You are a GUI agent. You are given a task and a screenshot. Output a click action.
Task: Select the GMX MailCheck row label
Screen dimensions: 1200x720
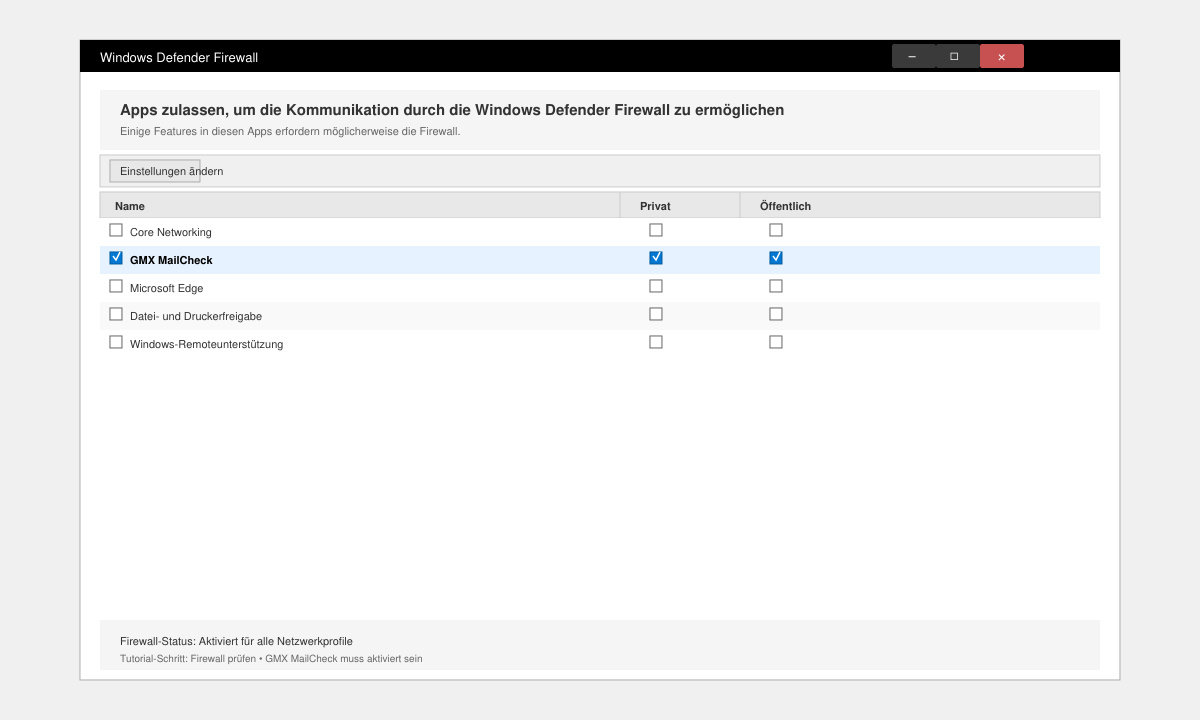(171, 260)
